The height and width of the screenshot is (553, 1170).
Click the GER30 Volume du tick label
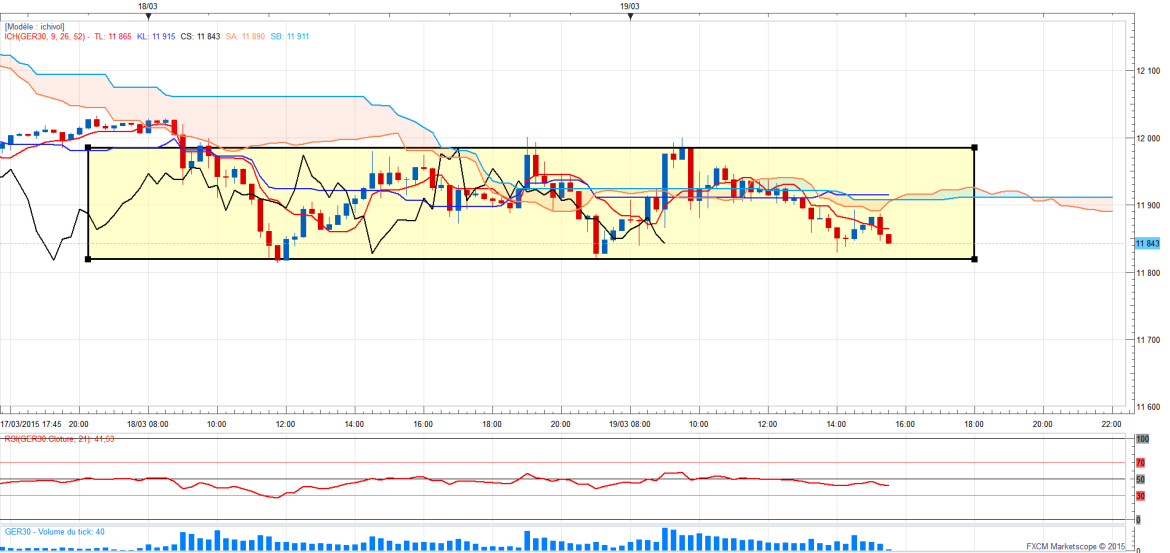[x=55, y=532]
